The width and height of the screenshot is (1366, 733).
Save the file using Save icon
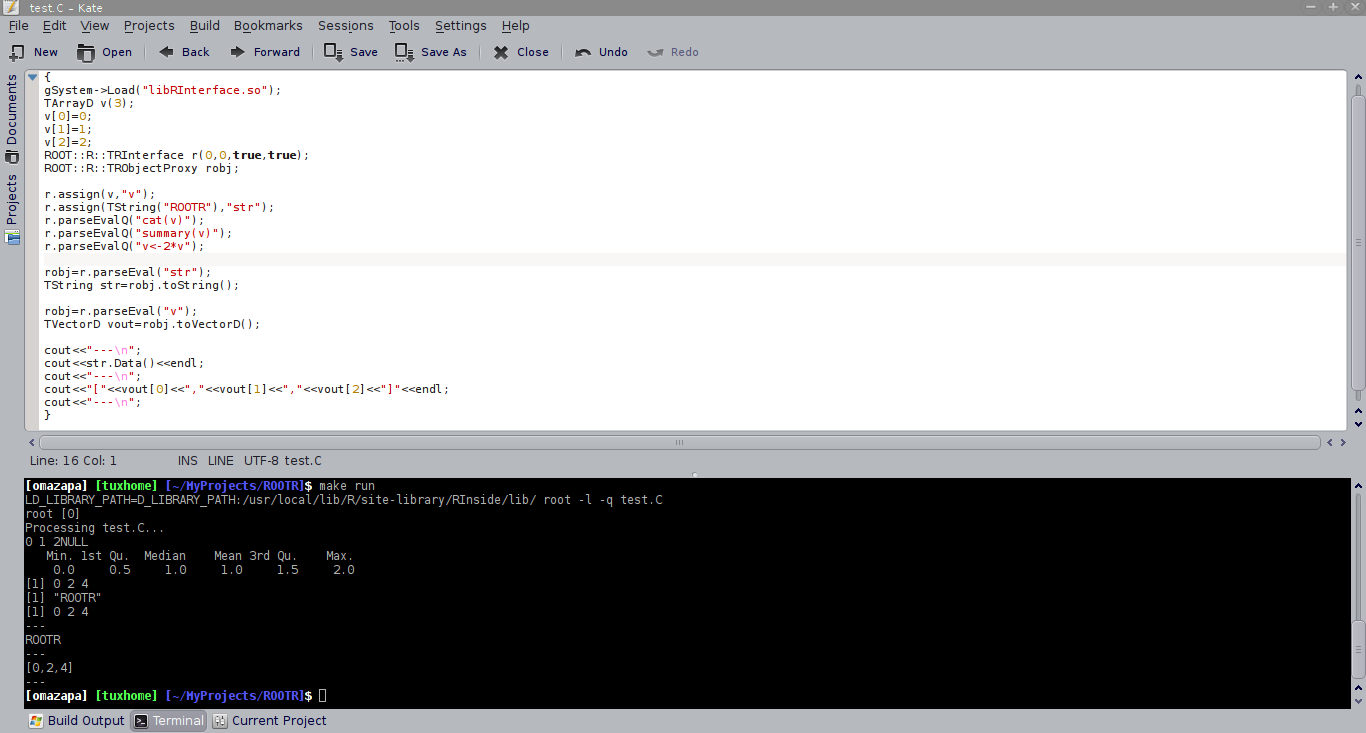coord(334,52)
